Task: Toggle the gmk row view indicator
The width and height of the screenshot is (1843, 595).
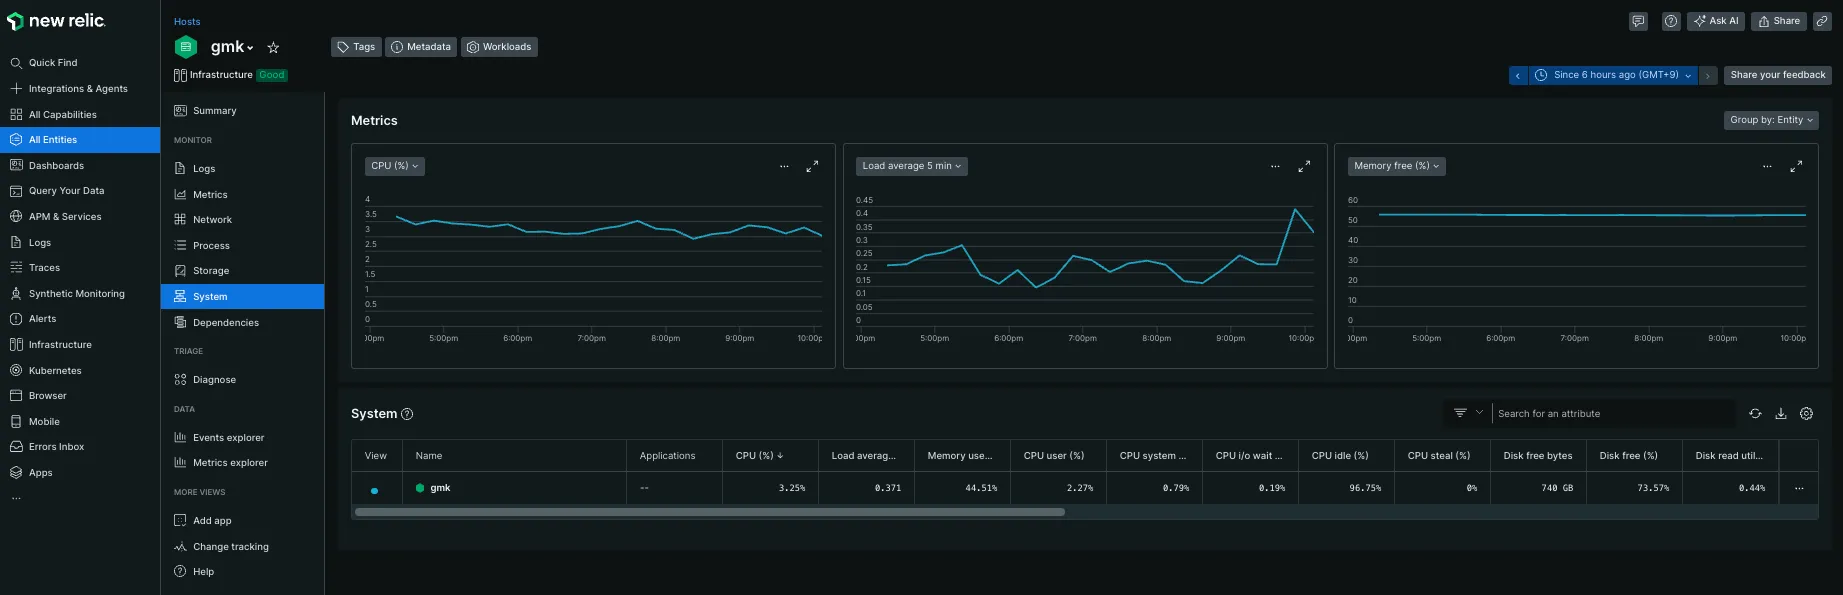Action: [x=375, y=490]
